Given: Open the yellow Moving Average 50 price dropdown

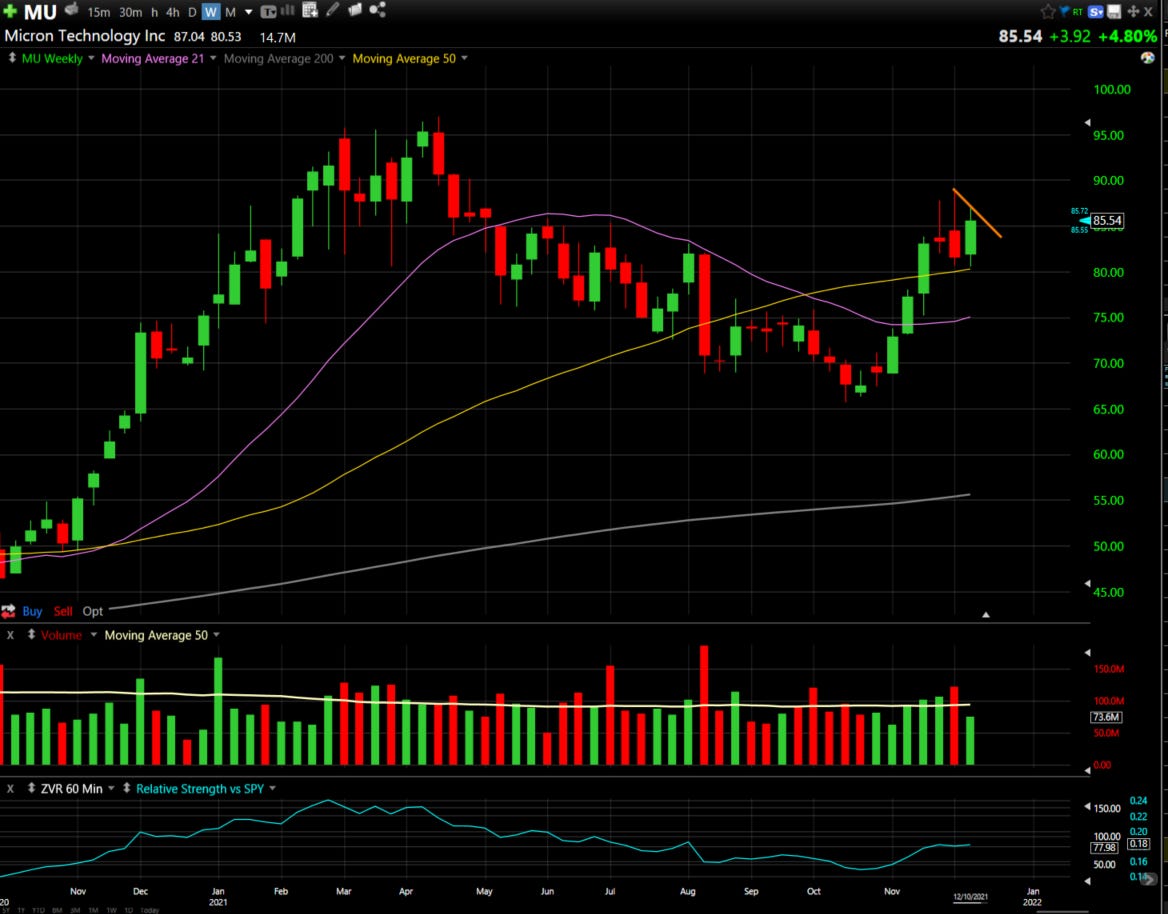Looking at the screenshot, I should (x=464, y=58).
